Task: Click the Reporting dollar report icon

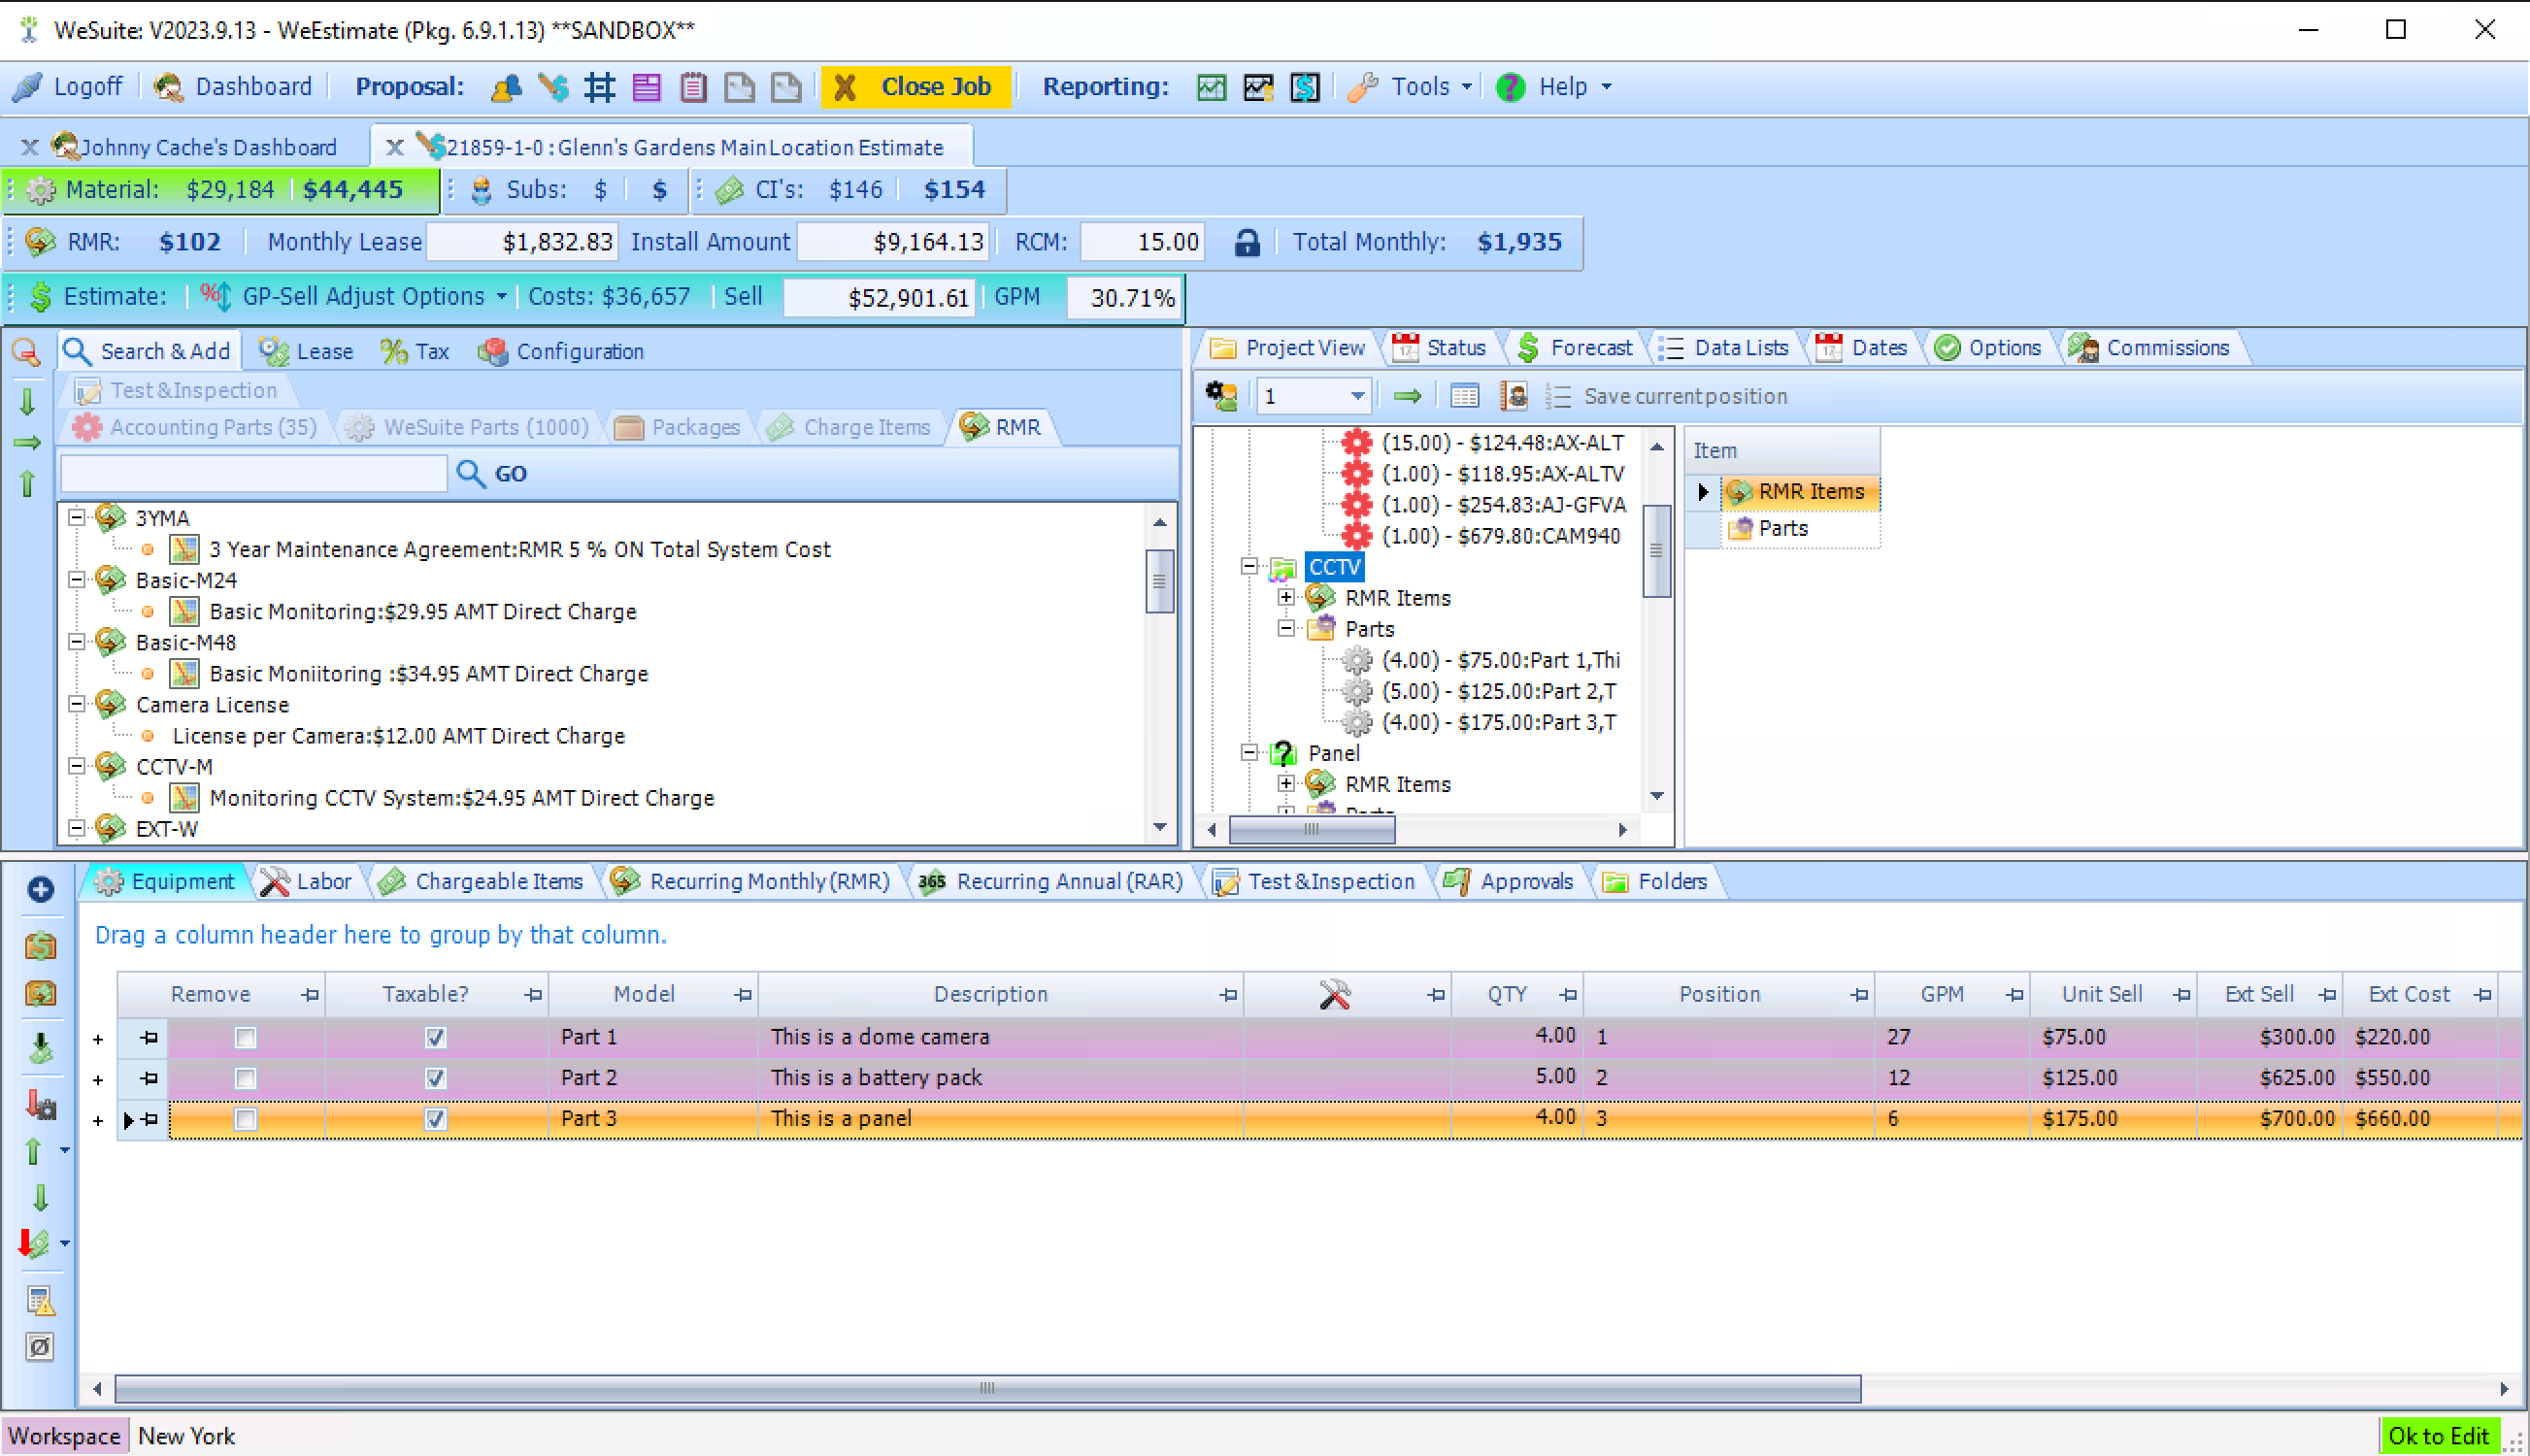Action: pos(1304,88)
